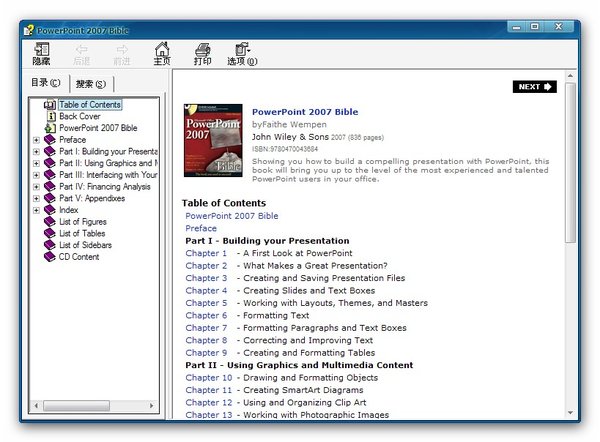Expand the Index tree node
Viewport: 600px width, 442px height.
[36, 210]
